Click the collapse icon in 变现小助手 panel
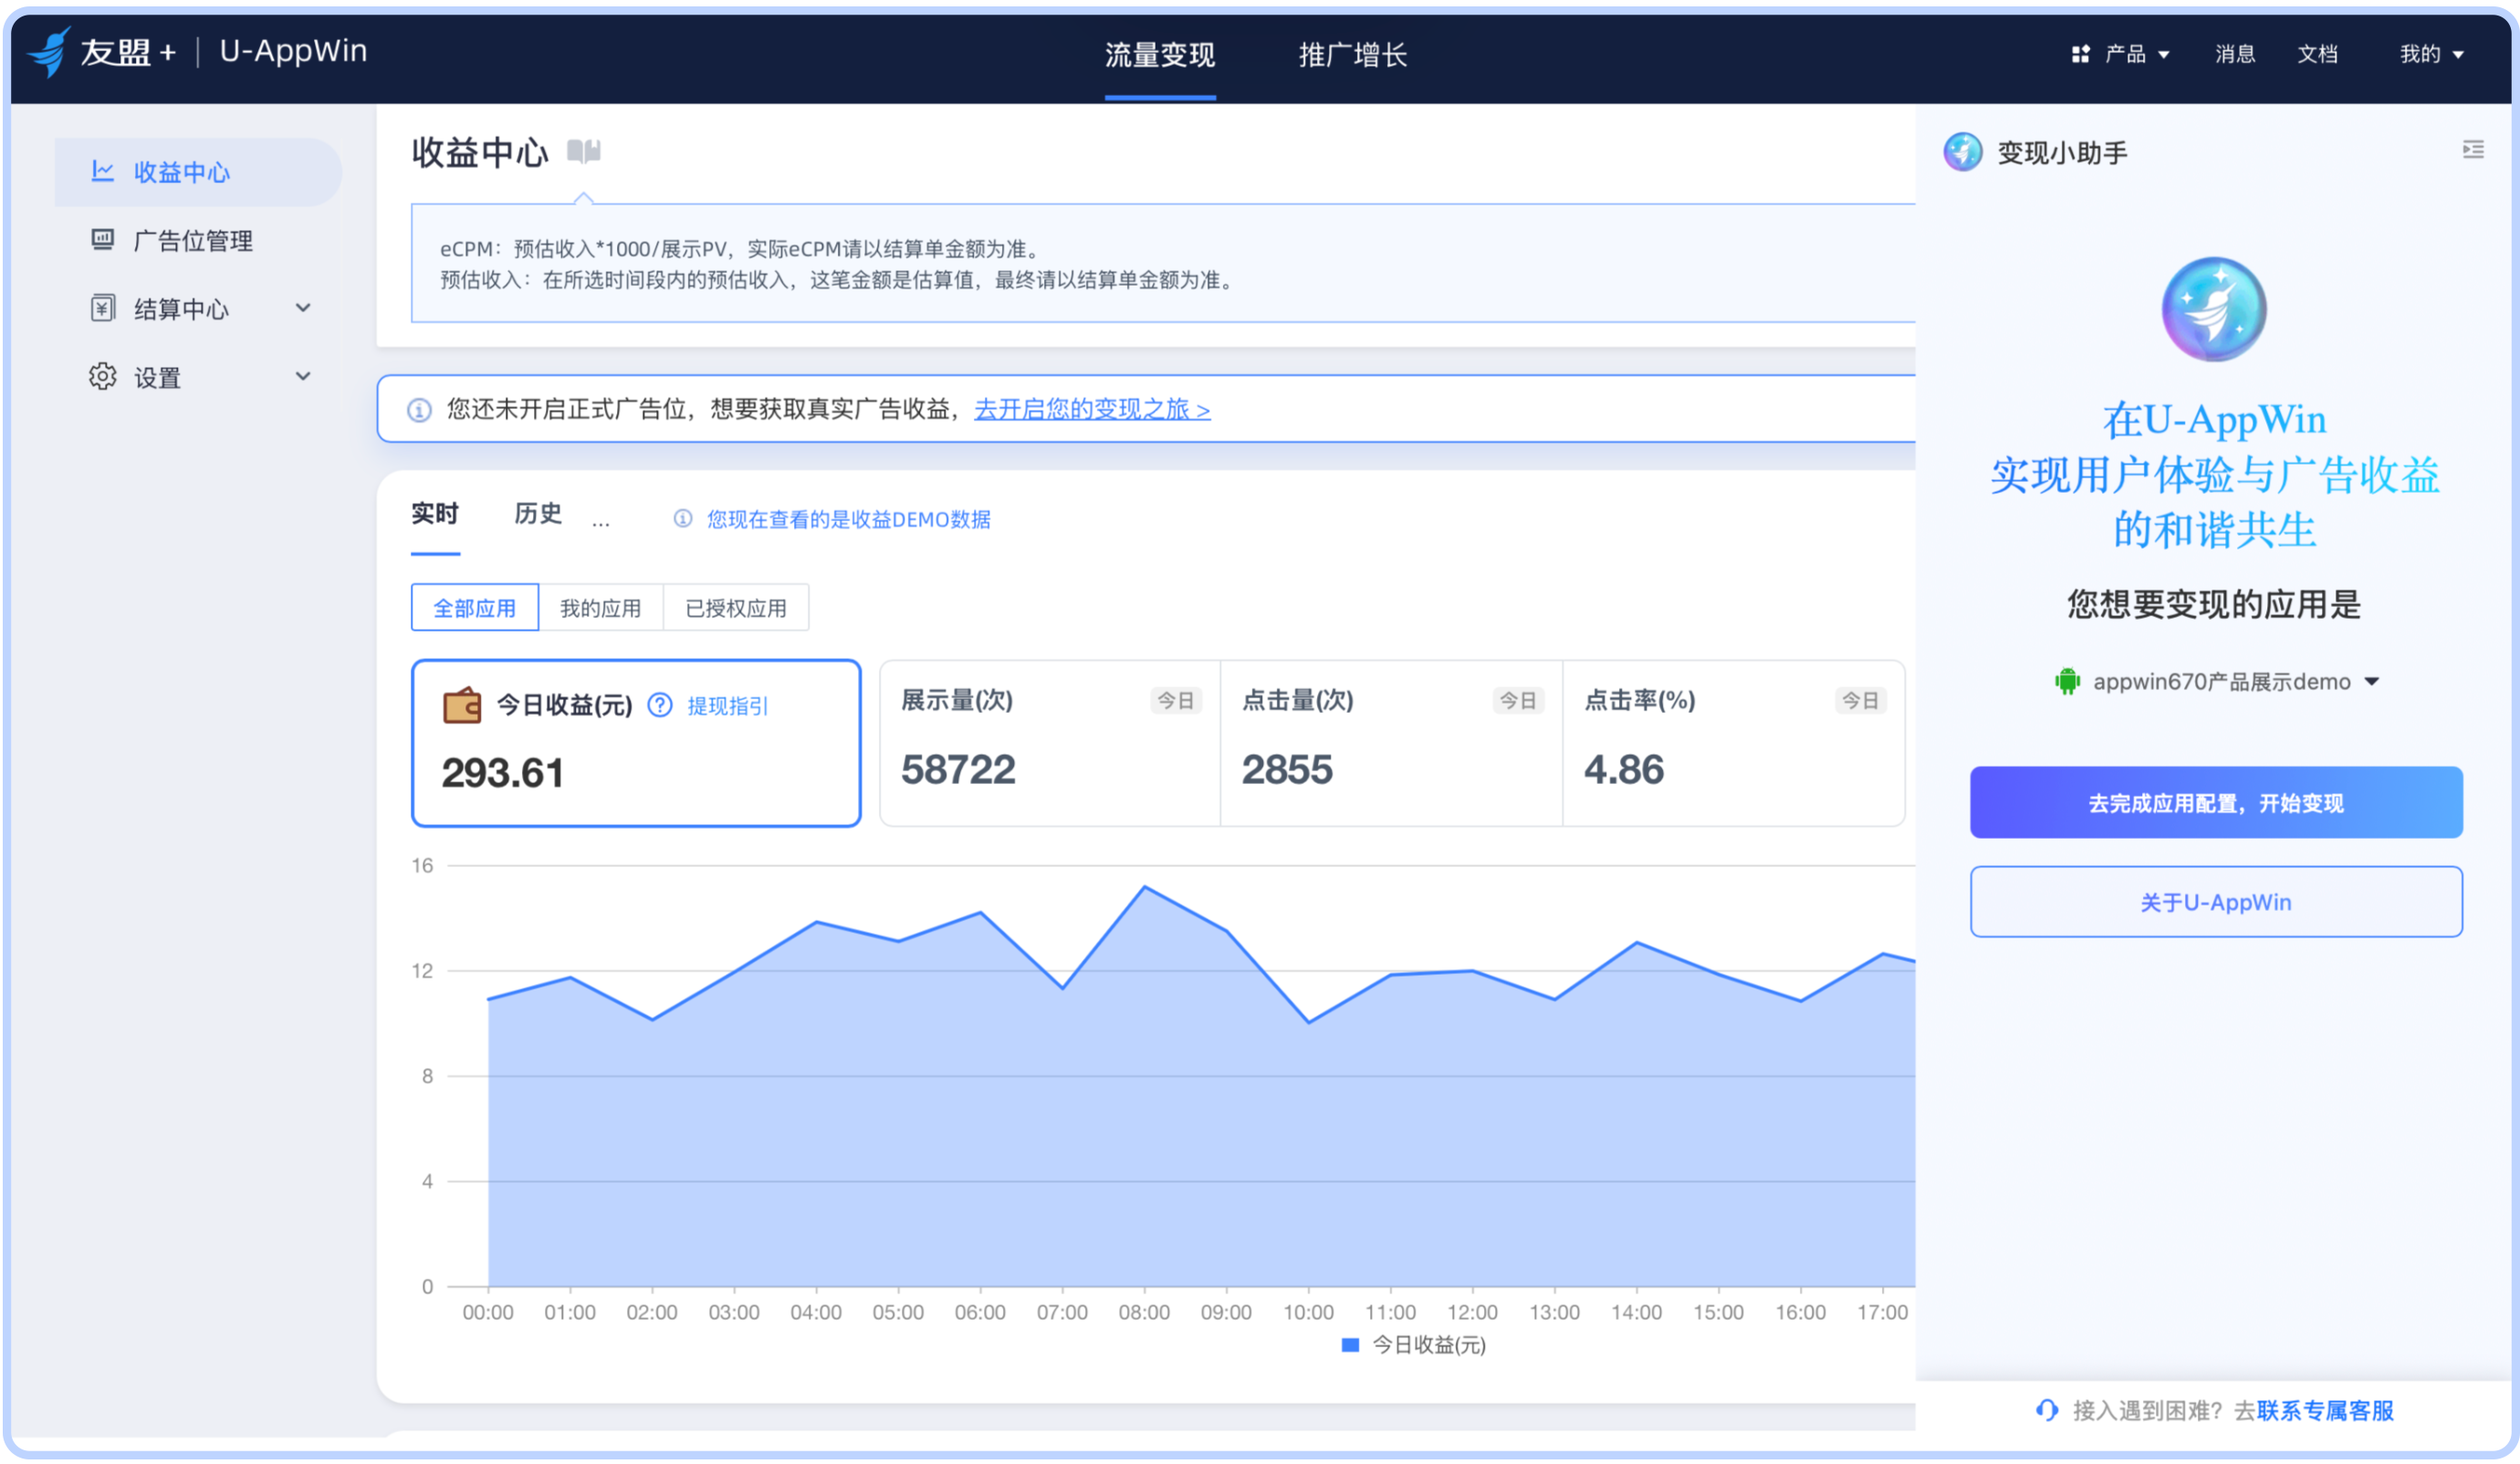This screenshot has height=1464, width=2520. tap(2472, 150)
